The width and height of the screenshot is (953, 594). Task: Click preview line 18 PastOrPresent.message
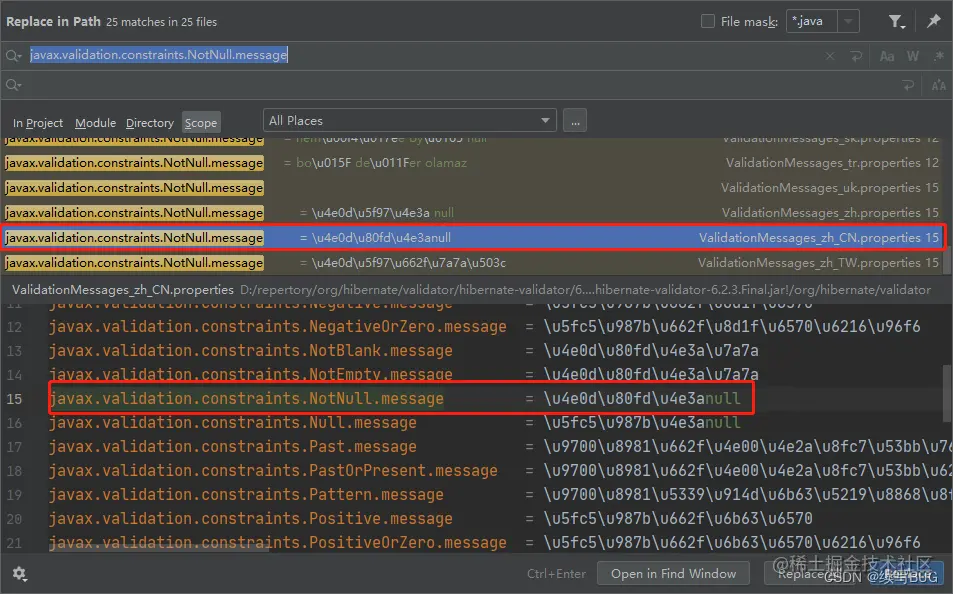pos(273,471)
